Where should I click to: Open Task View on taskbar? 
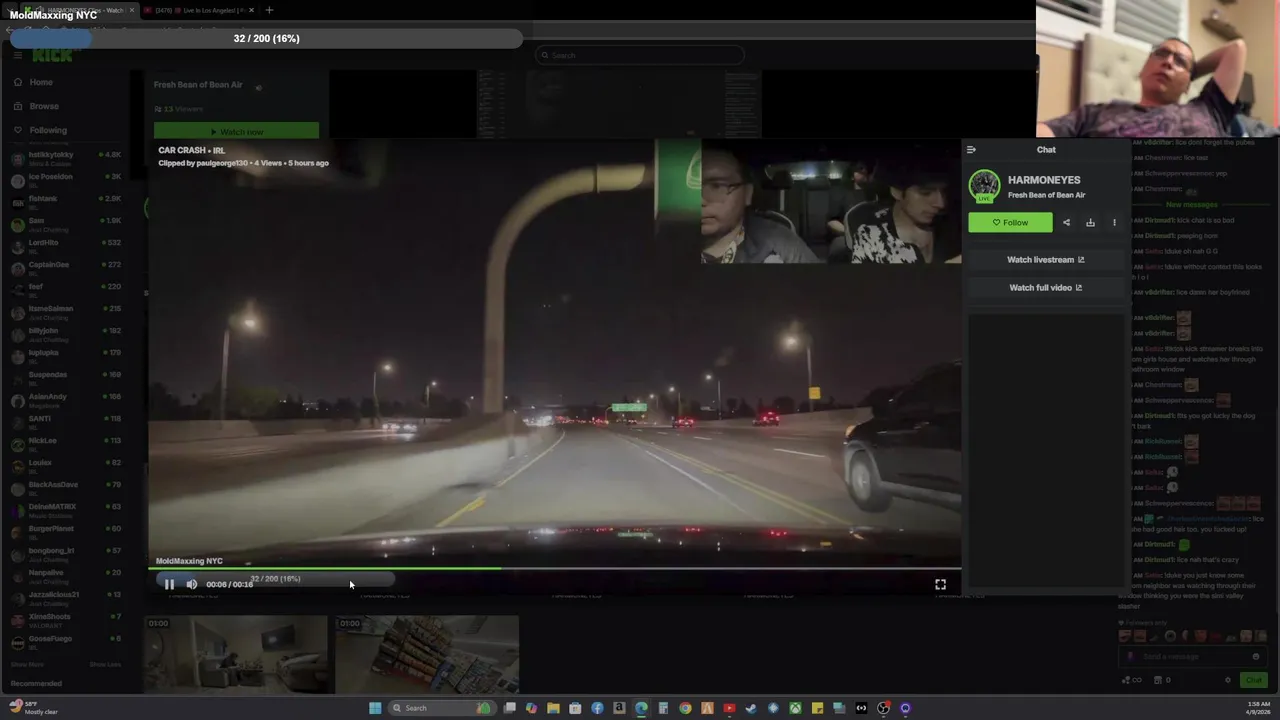click(x=509, y=708)
